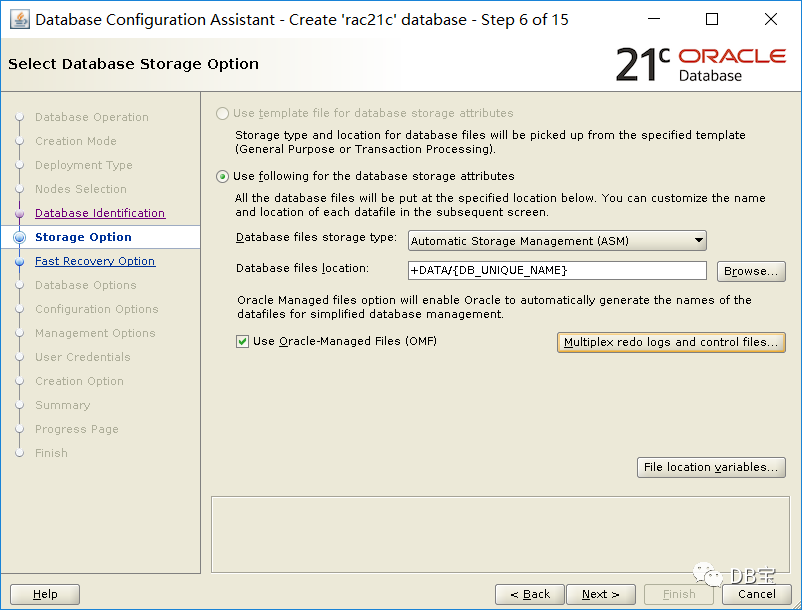802x610 pixels.
Task: Open Multiplex redo logs and control files
Action: click(x=671, y=342)
